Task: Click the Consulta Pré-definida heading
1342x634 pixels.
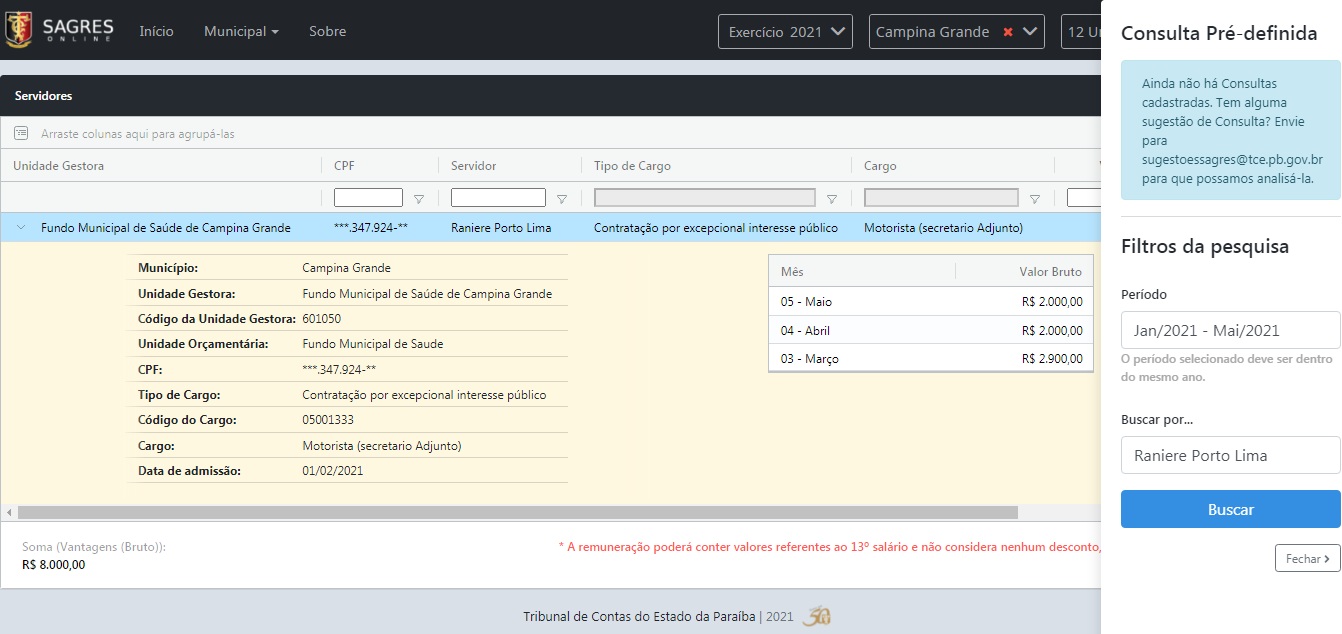Action: (x=1219, y=33)
